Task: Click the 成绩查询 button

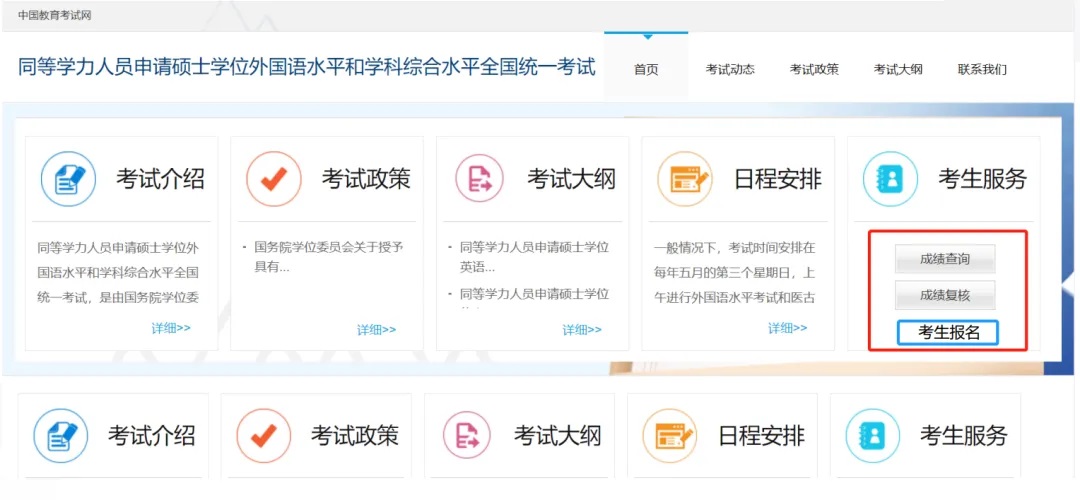Action: tap(945, 260)
